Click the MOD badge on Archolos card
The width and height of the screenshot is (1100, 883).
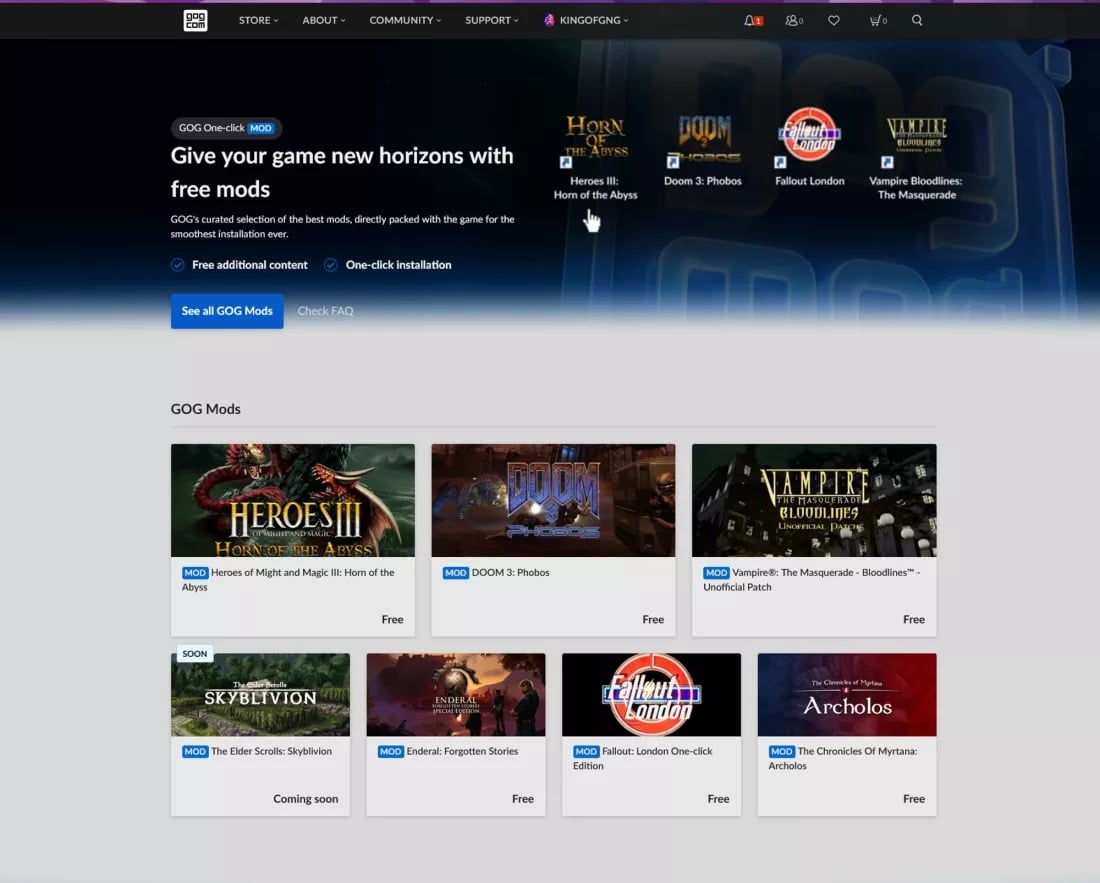pyautogui.click(x=782, y=752)
